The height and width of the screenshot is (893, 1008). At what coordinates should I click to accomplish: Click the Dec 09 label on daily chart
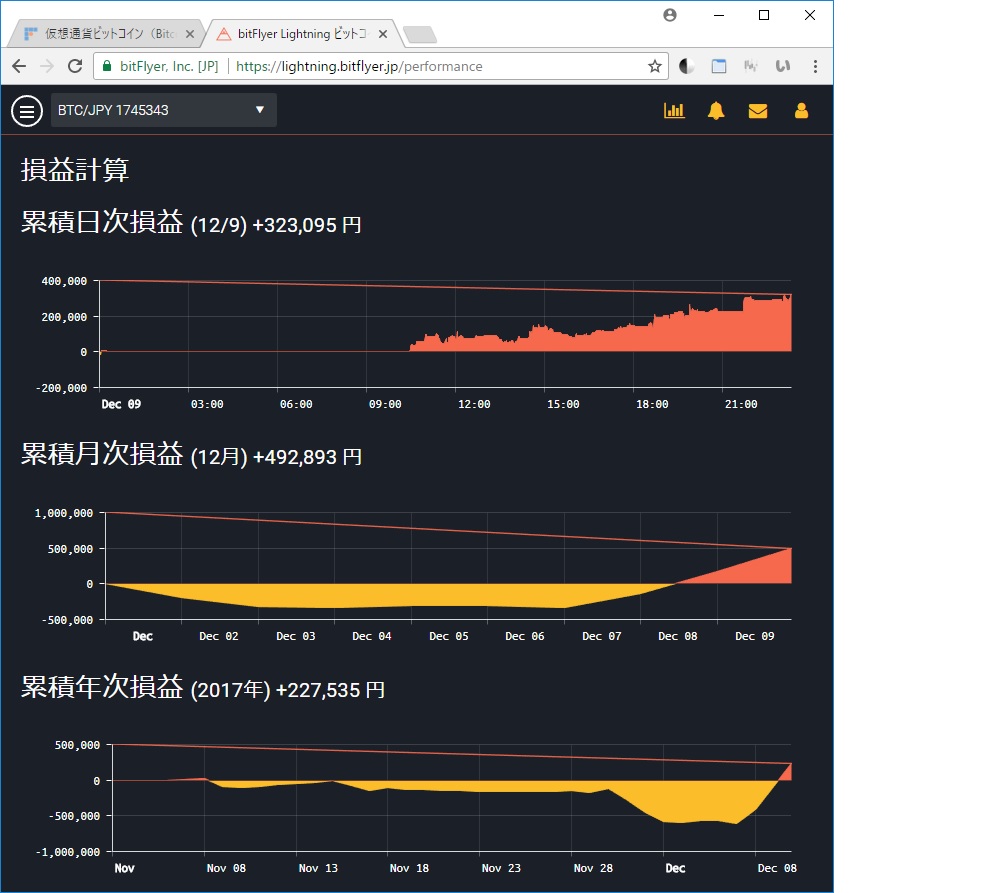(121, 404)
